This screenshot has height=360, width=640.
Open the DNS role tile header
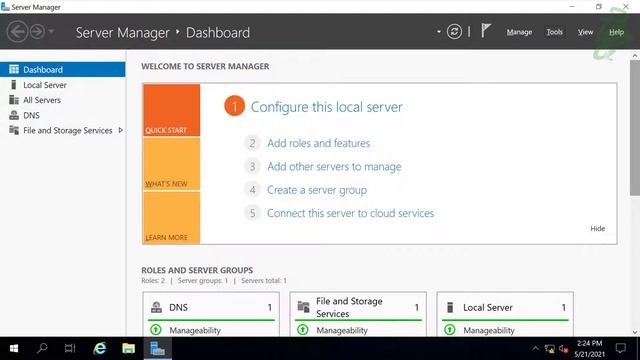[211, 307]
